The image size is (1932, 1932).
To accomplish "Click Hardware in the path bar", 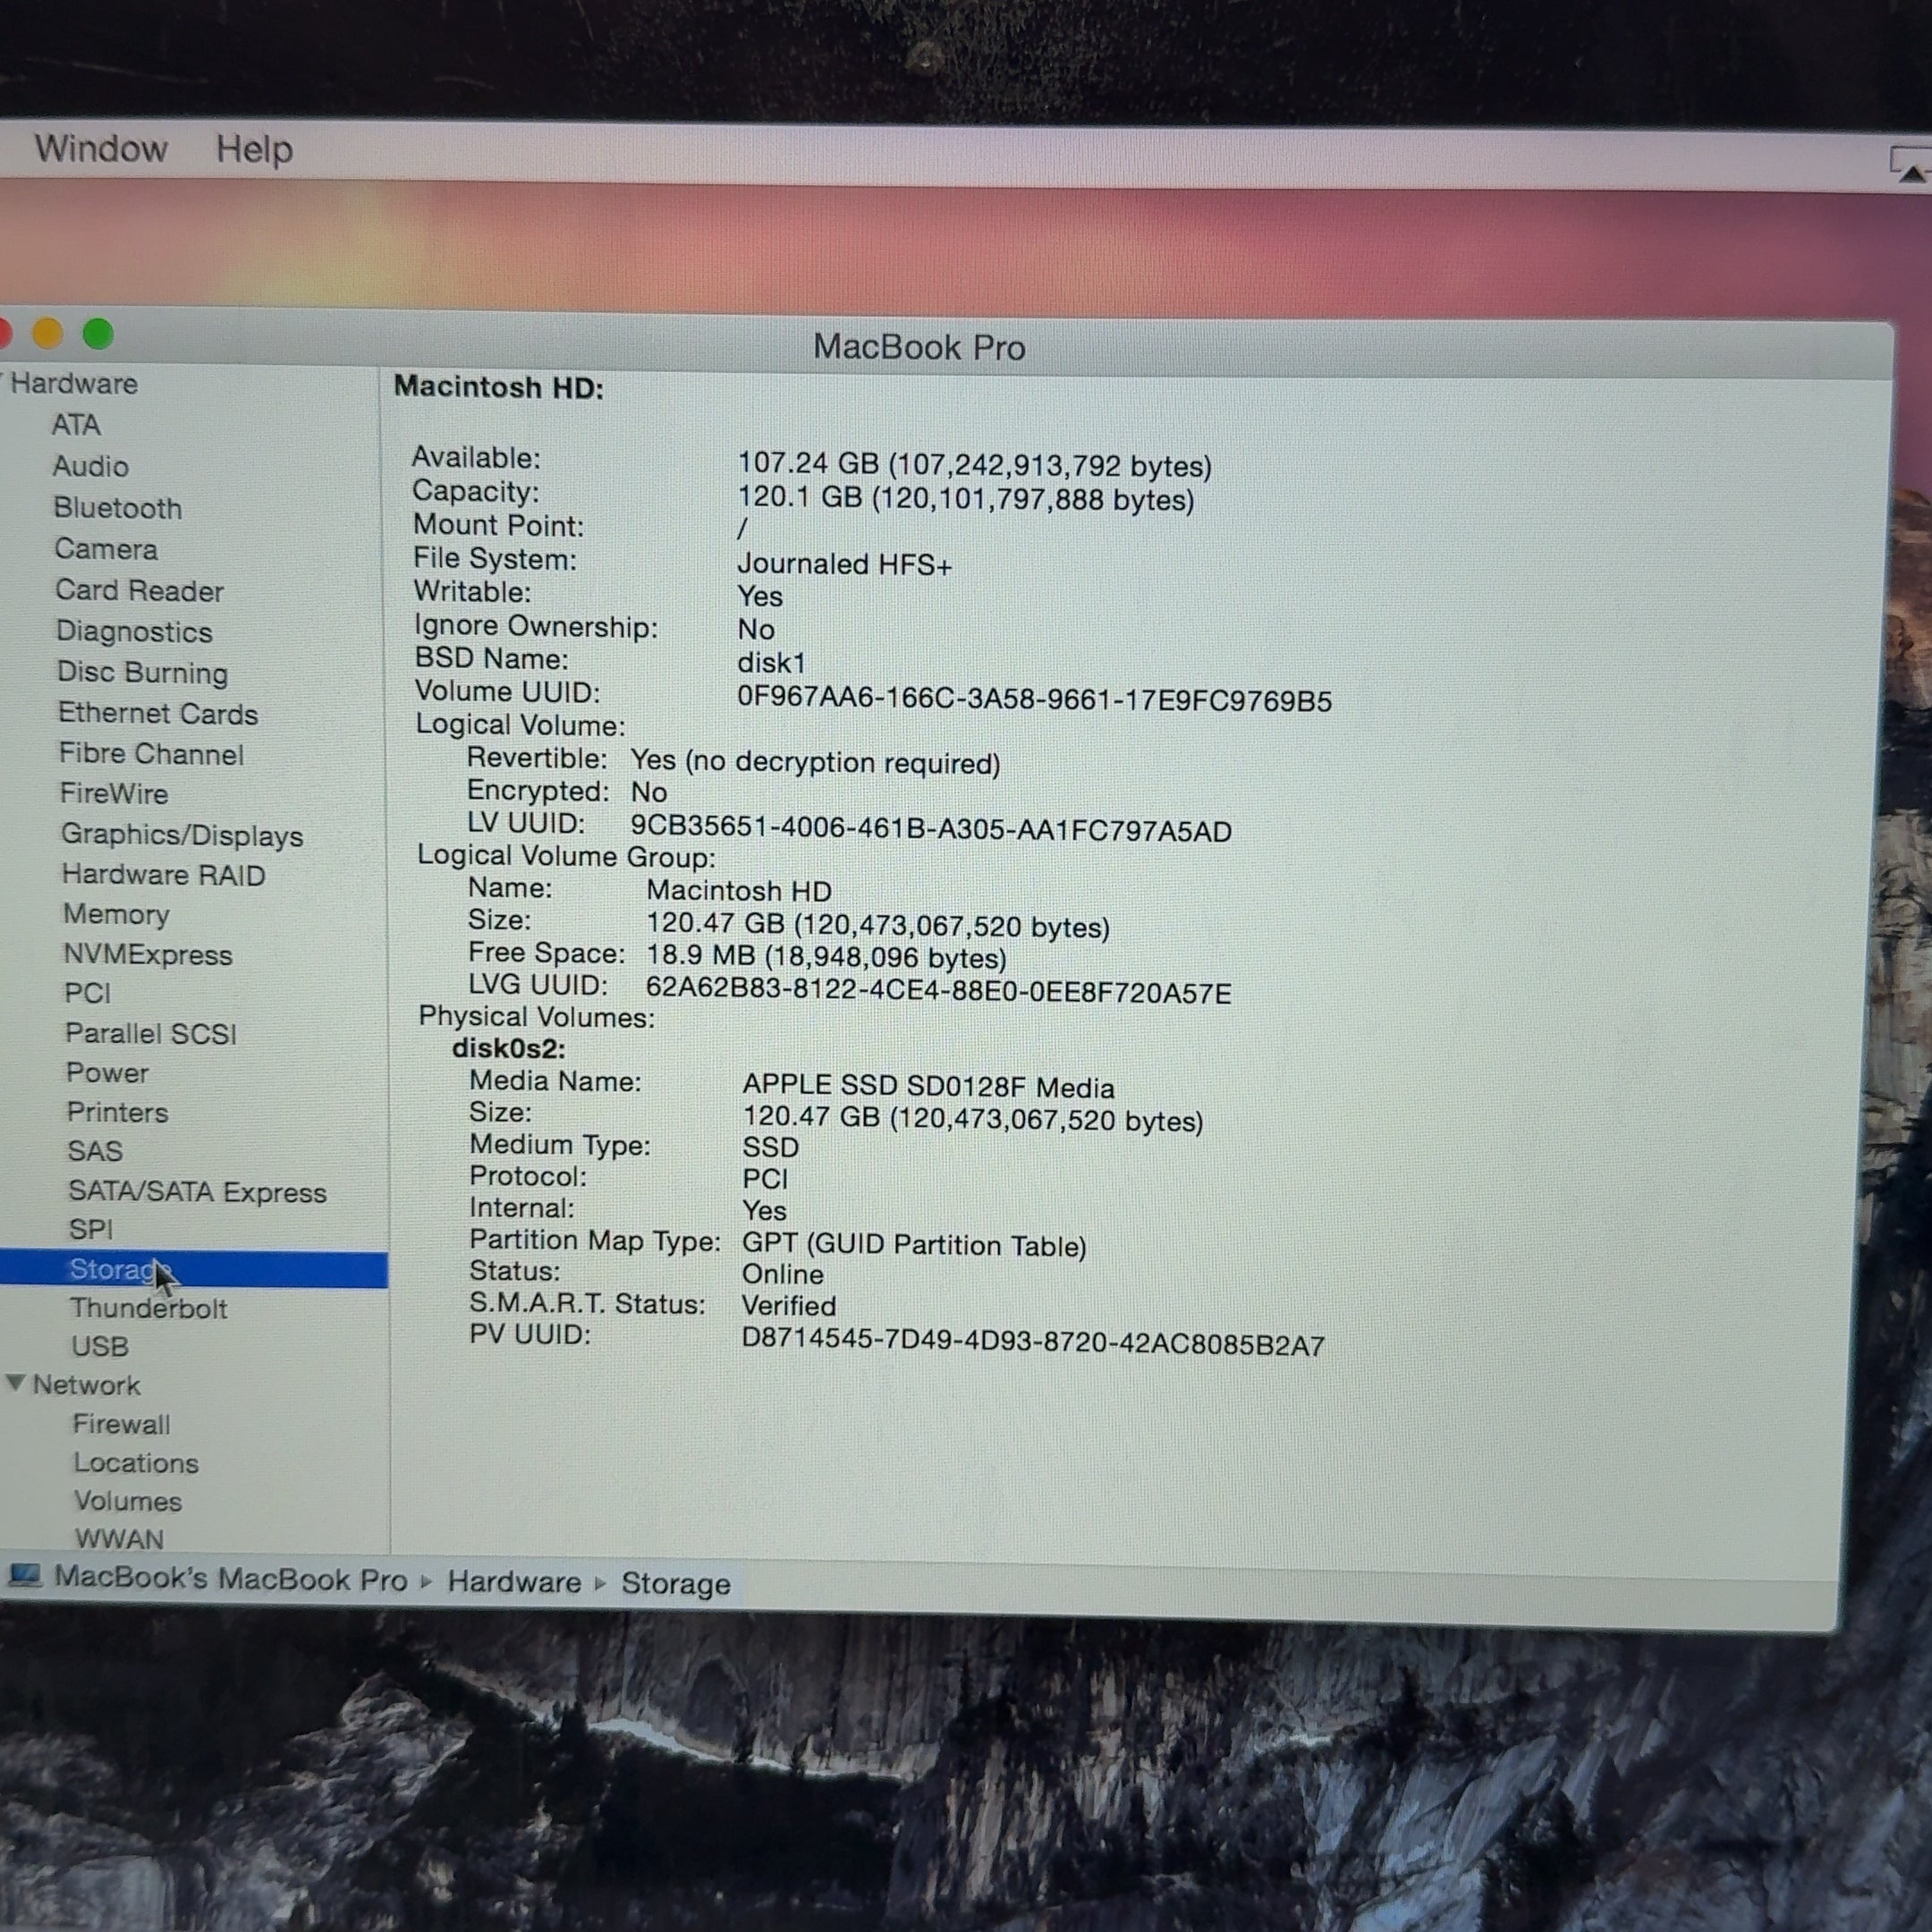I will (514, 1582).
